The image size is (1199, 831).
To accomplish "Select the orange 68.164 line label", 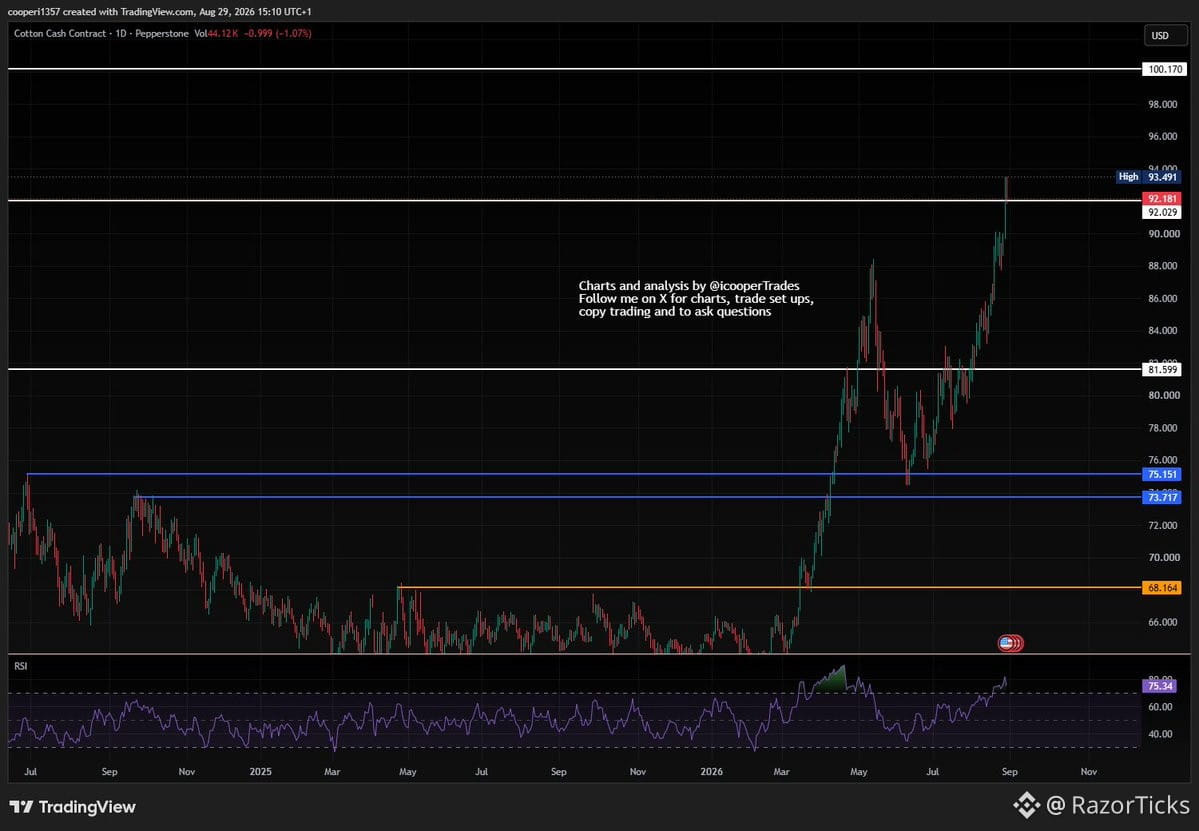I will coord(1162,588).
